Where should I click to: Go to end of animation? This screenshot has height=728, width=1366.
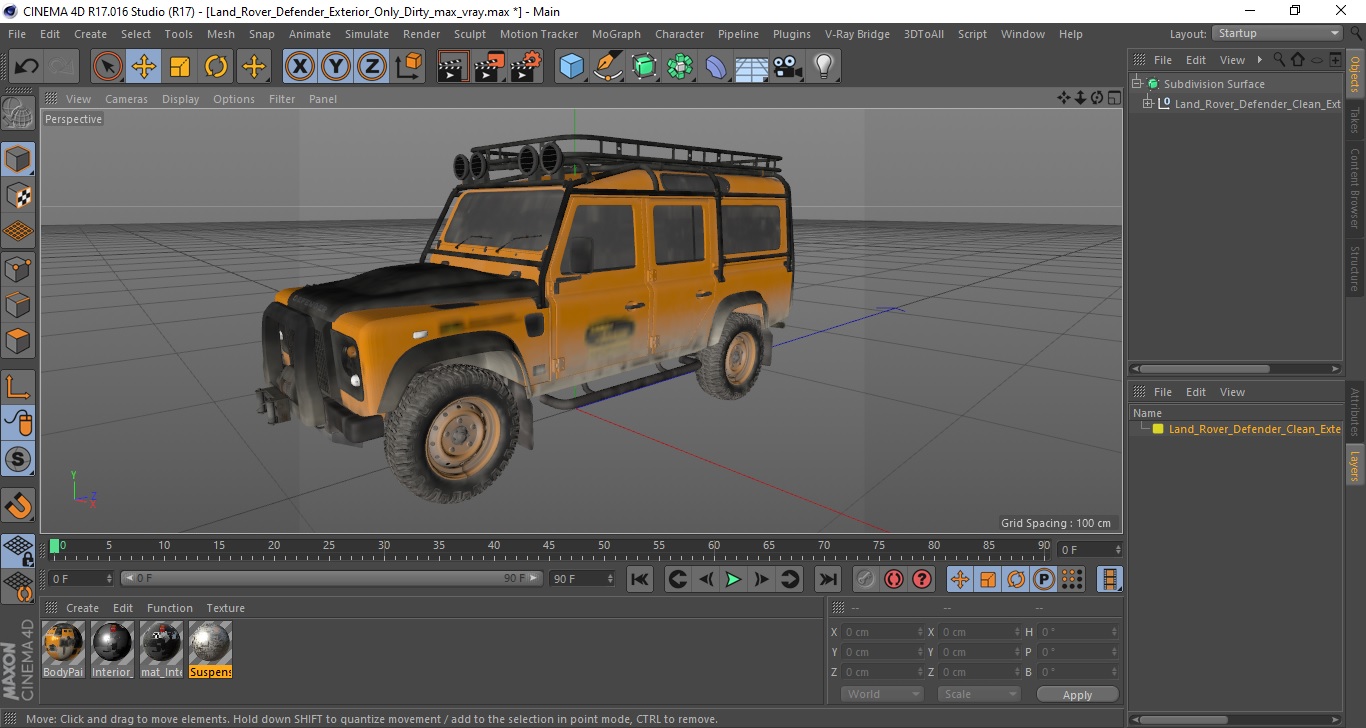click(x=827, y=579)
